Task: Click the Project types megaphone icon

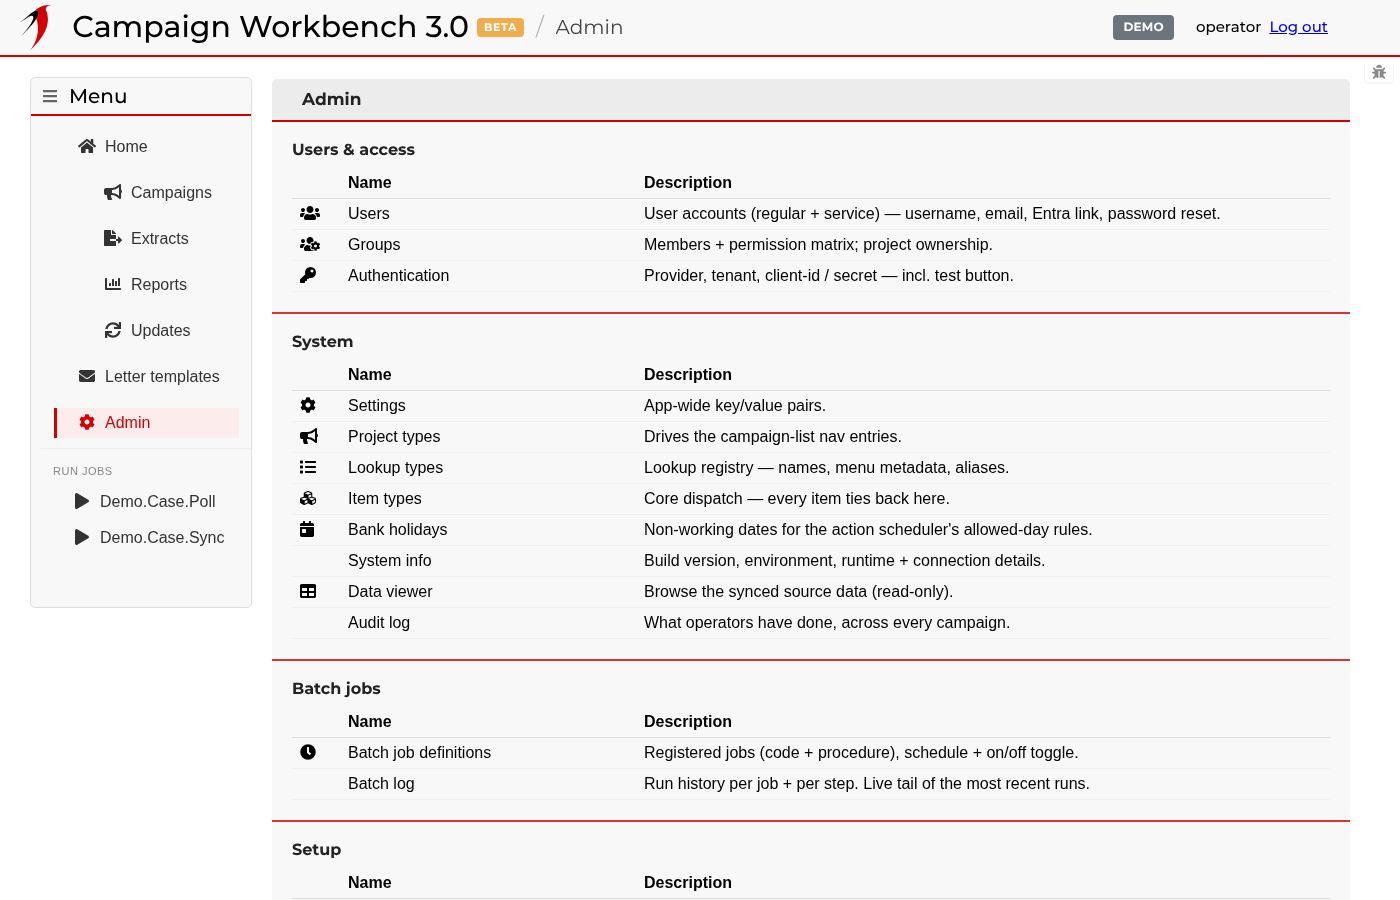Action: pos(309,436)
